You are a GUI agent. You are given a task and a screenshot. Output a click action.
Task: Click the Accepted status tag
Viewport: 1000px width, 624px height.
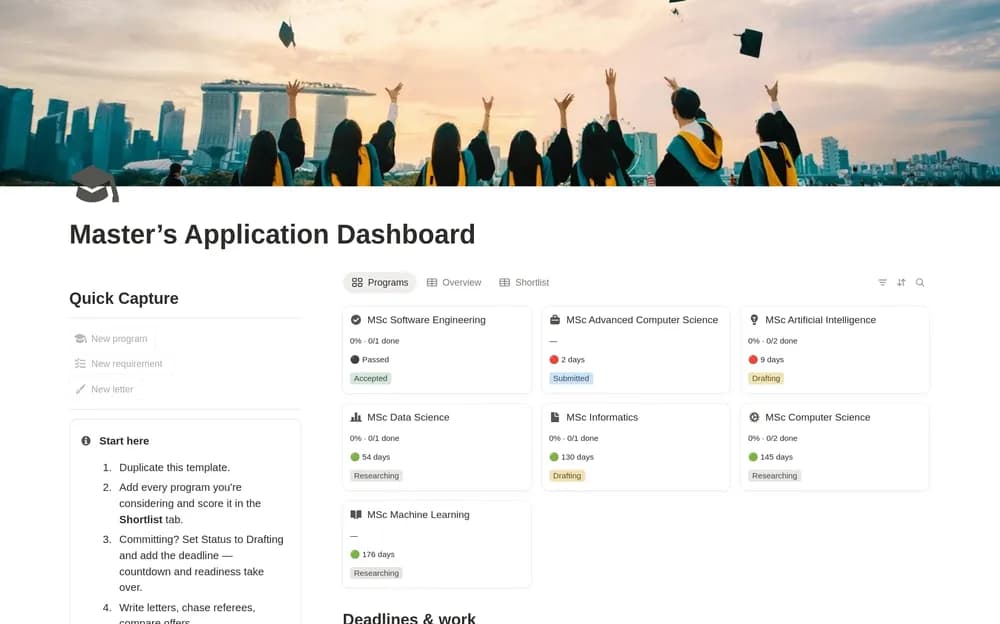pyautogui.click(x=371, y=378)
